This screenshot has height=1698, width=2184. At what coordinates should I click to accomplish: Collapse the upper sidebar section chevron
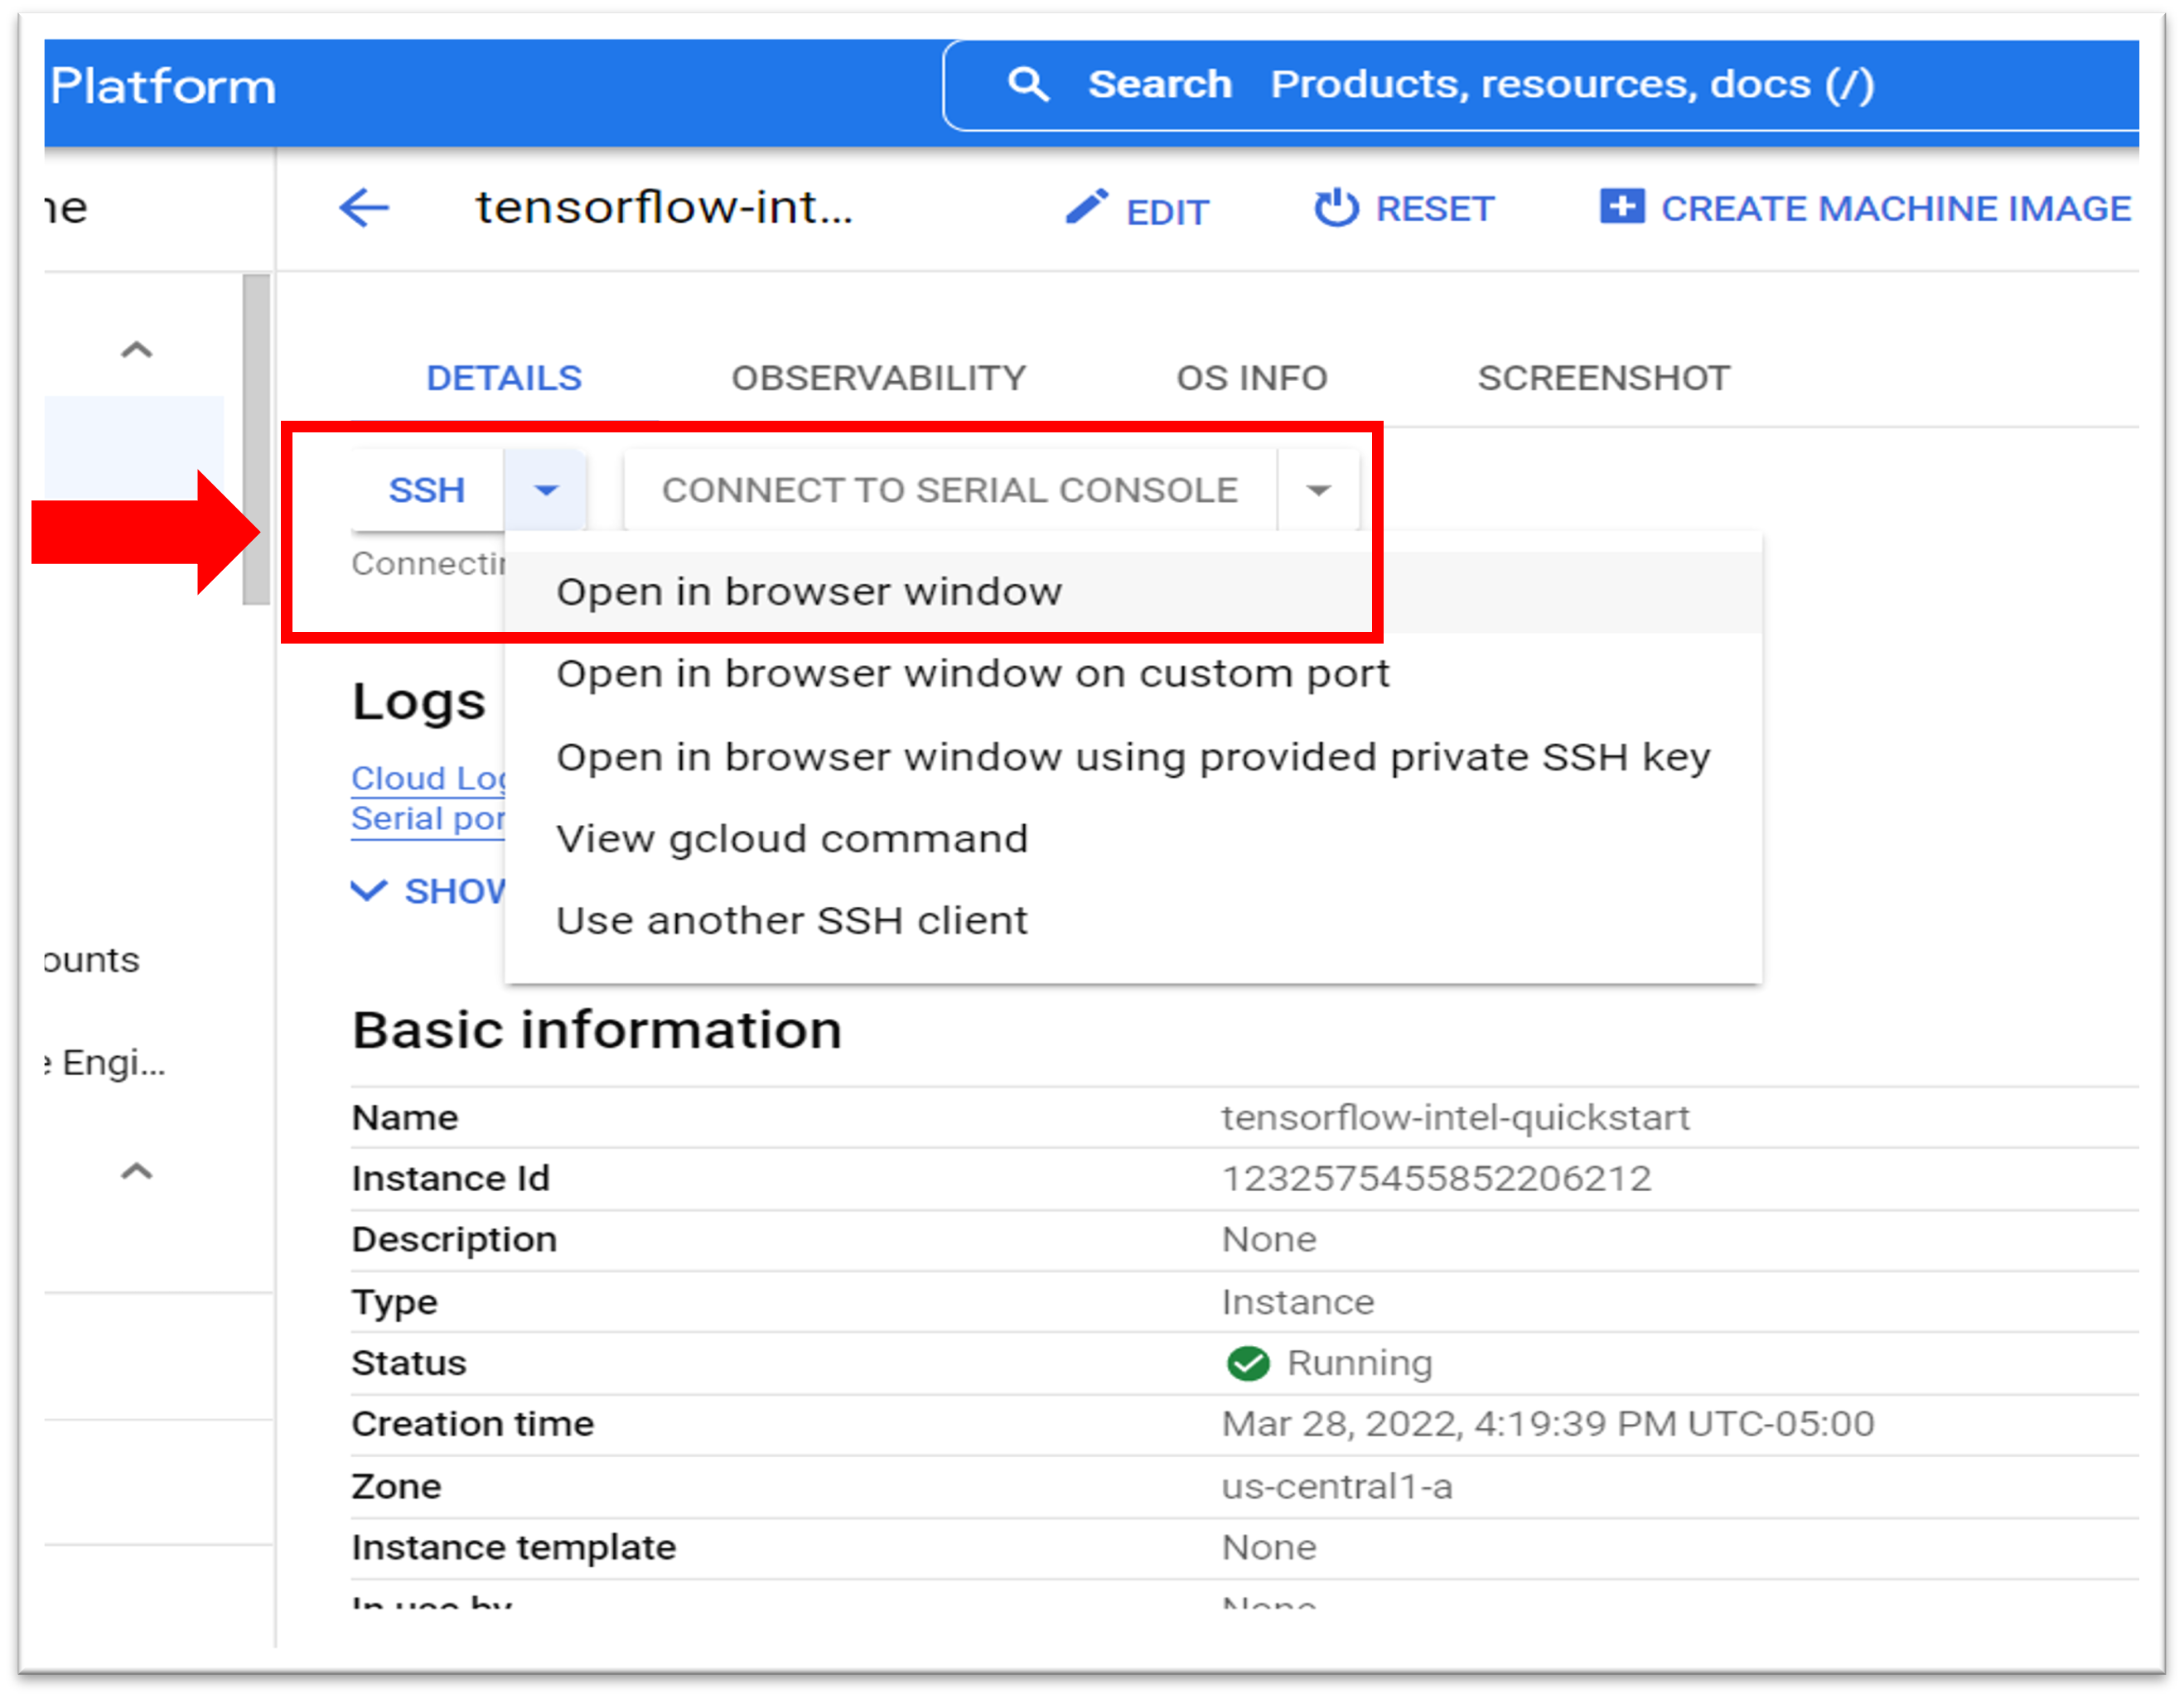tap(137, 350)
